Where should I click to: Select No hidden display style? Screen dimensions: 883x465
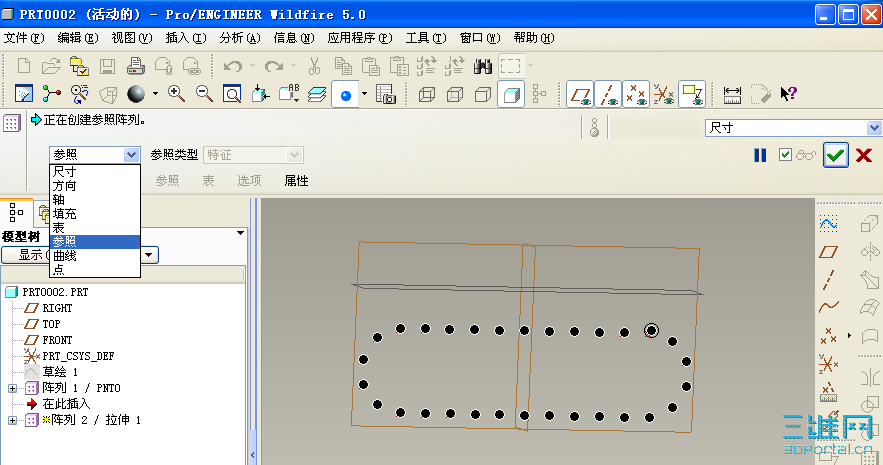coord(483,94)
